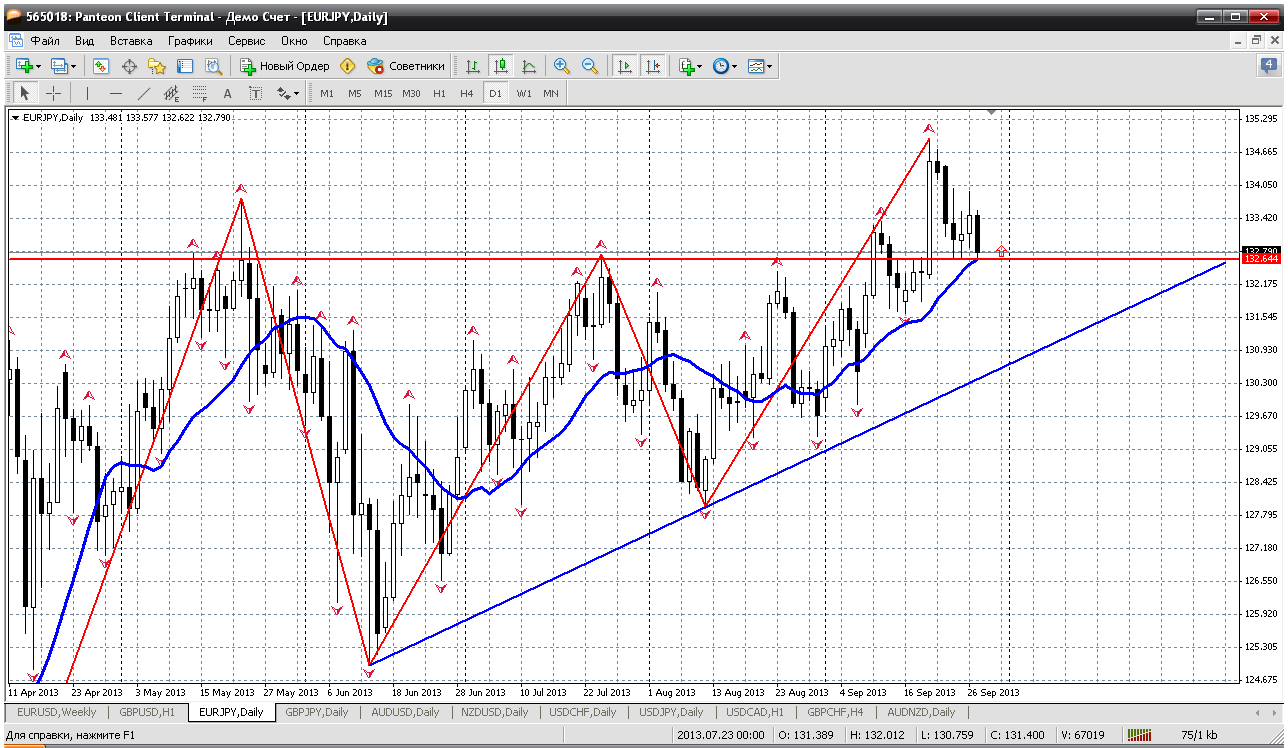The height and width of the screenshot is (748, 1288).
Task: Open the Templates dropdown
Action: coord(760,66)
